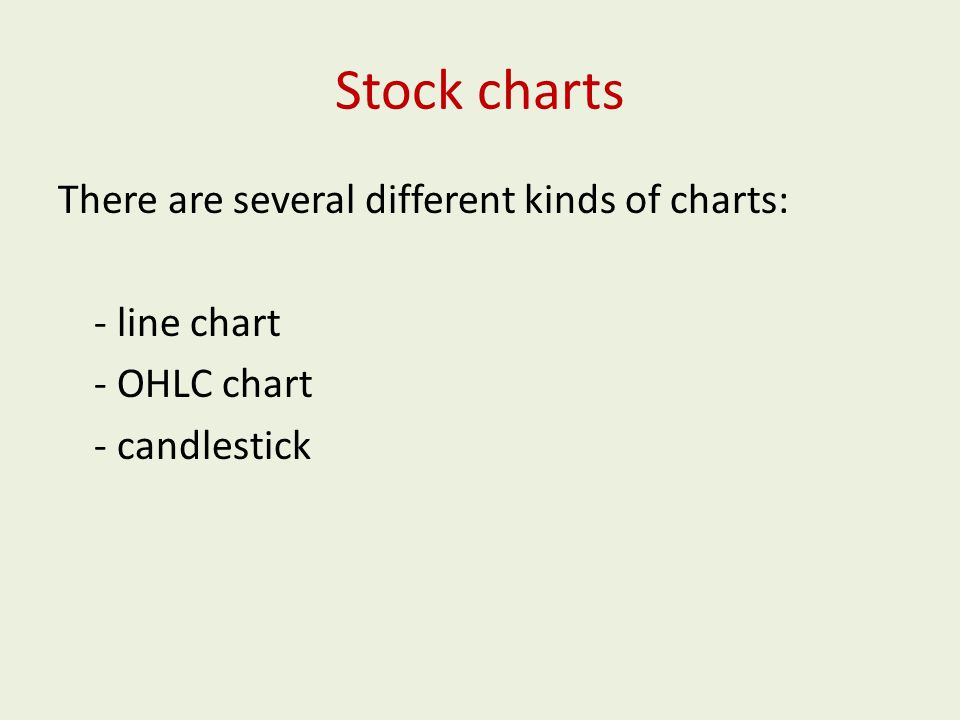Image resolution: width=960 pixels, height=720 pixels.
Task: Click the word "charts:" ending the sentence
Action: pos(729,199)
